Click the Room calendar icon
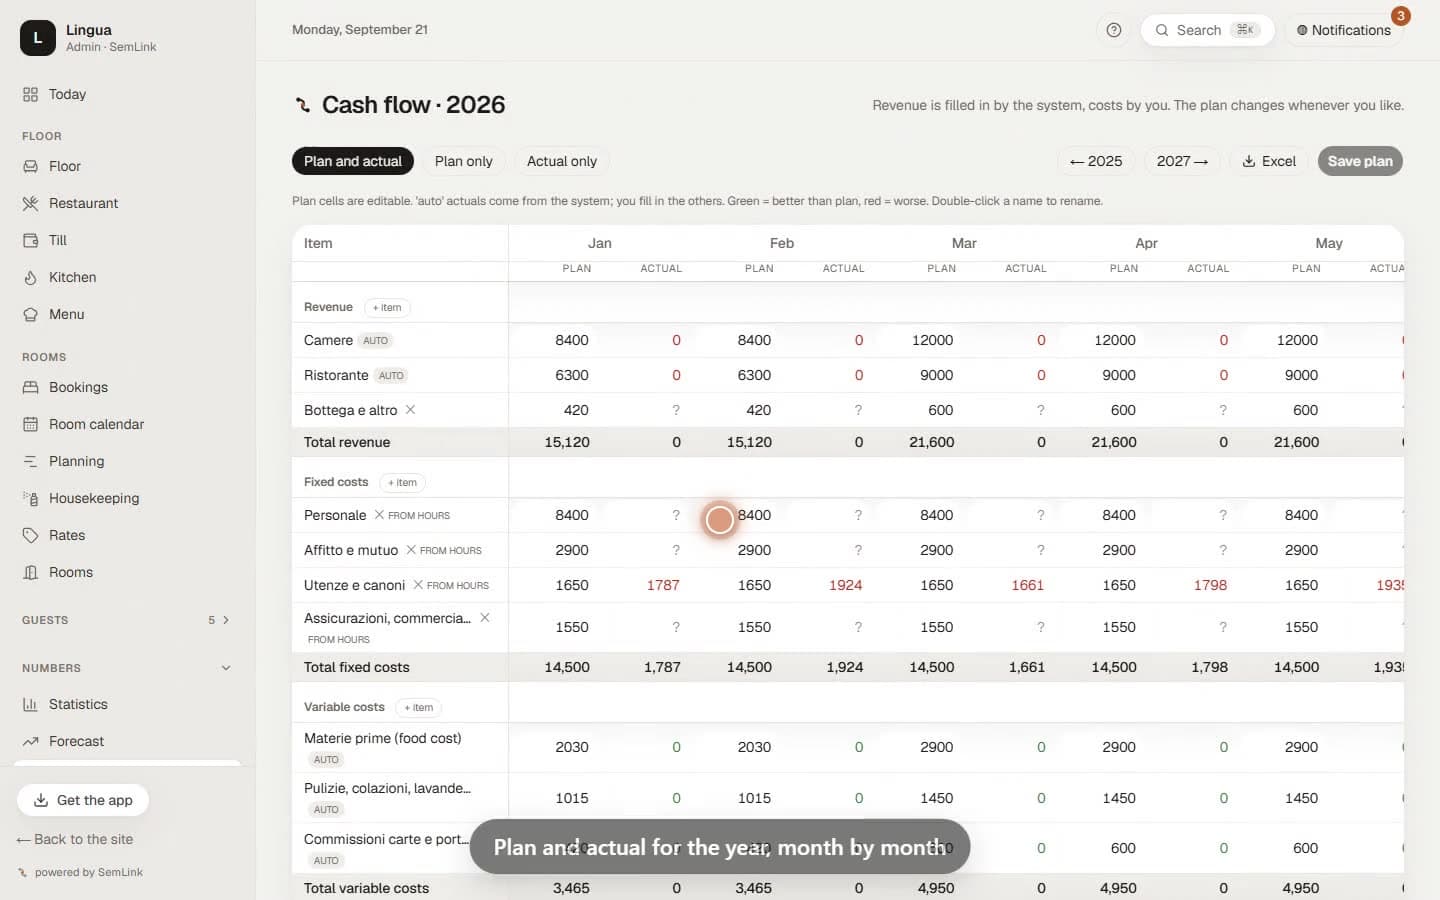Screen dimensions: 1440x900 pos(30,424)
